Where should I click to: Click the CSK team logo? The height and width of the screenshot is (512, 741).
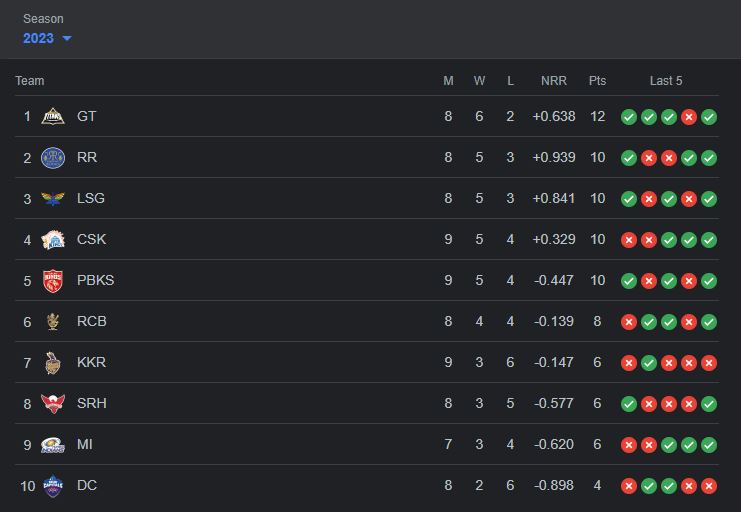click(x=53, y=240)
